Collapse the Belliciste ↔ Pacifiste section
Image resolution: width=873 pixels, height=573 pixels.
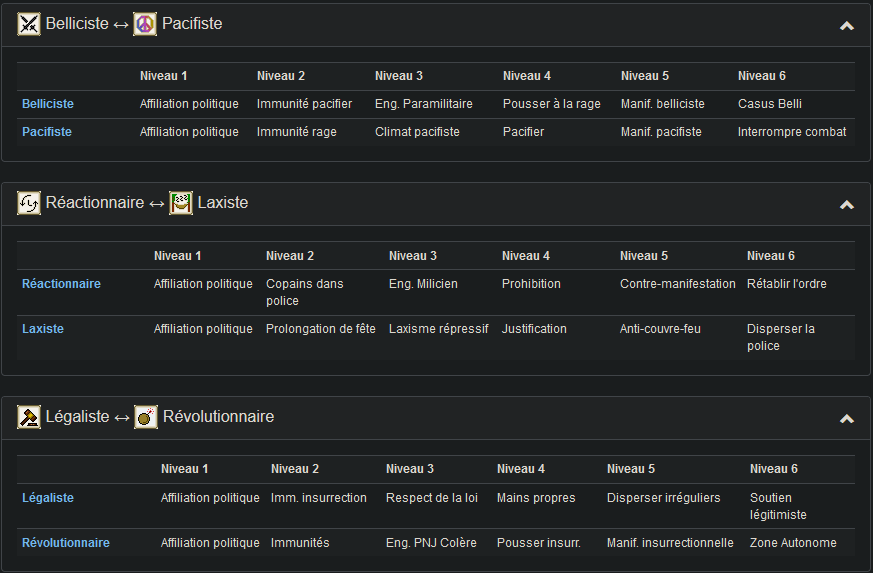[x=846, y=25]
